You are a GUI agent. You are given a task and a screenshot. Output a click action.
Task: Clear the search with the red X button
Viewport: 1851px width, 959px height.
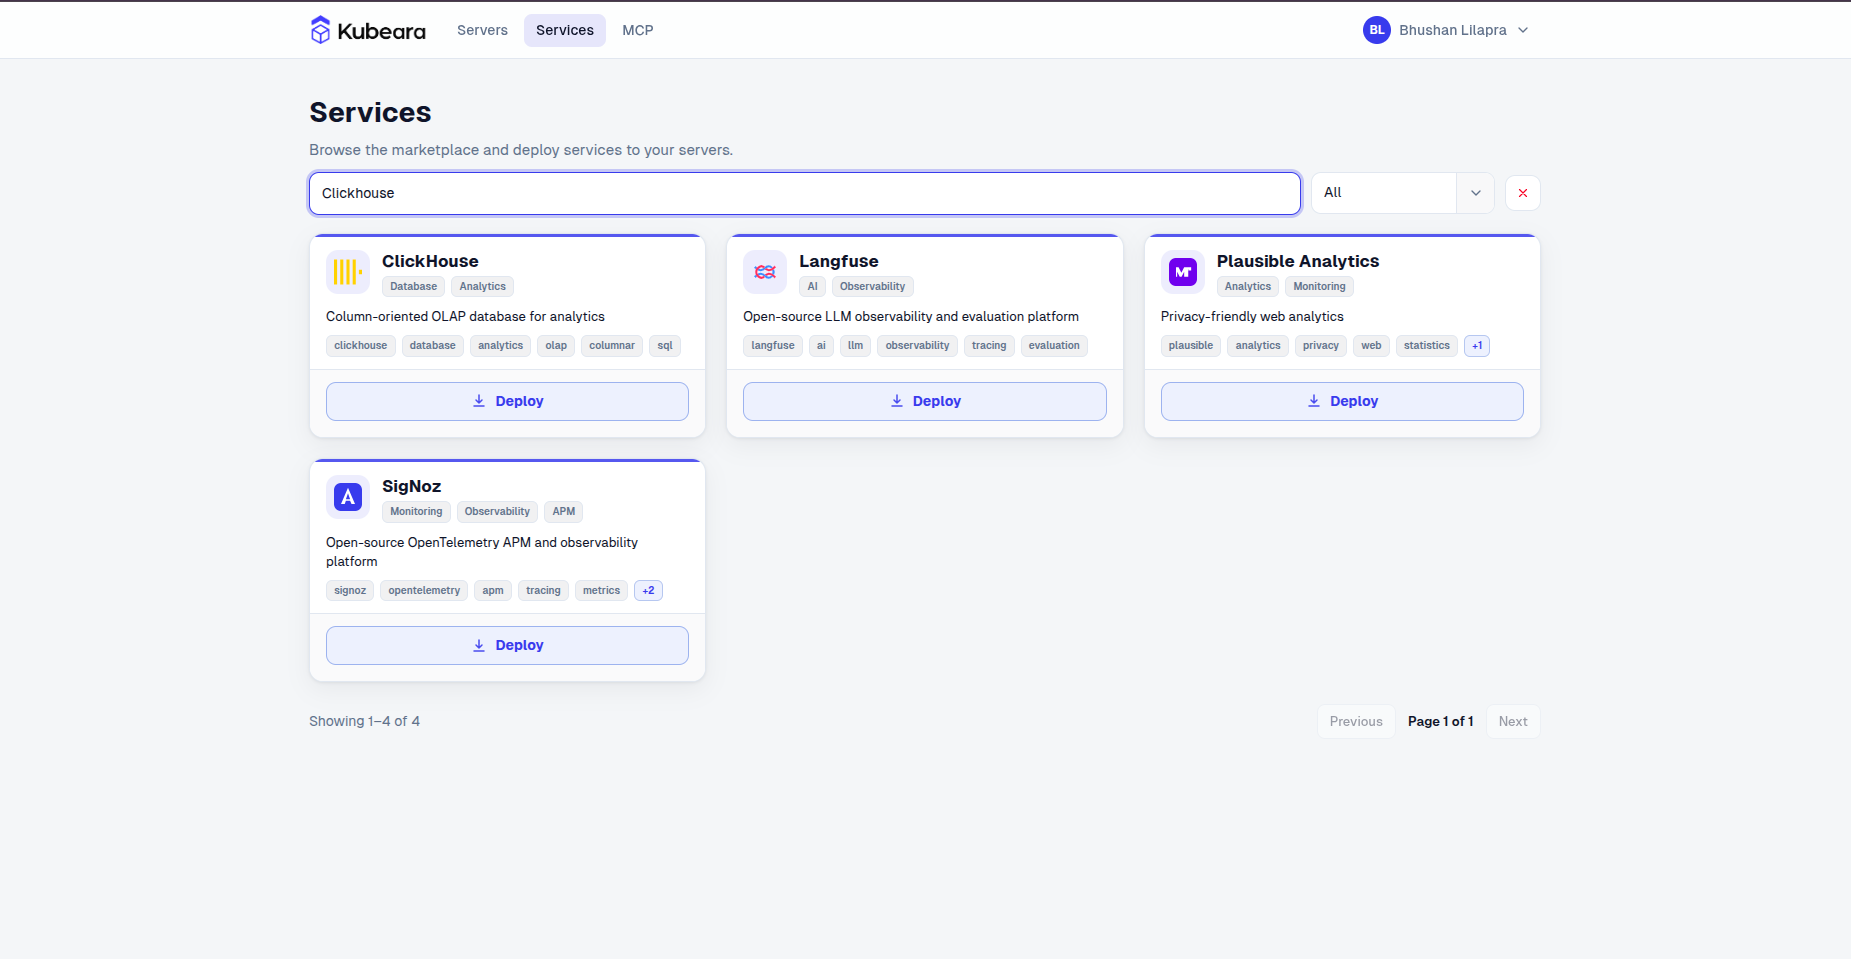pos(1523,193)
